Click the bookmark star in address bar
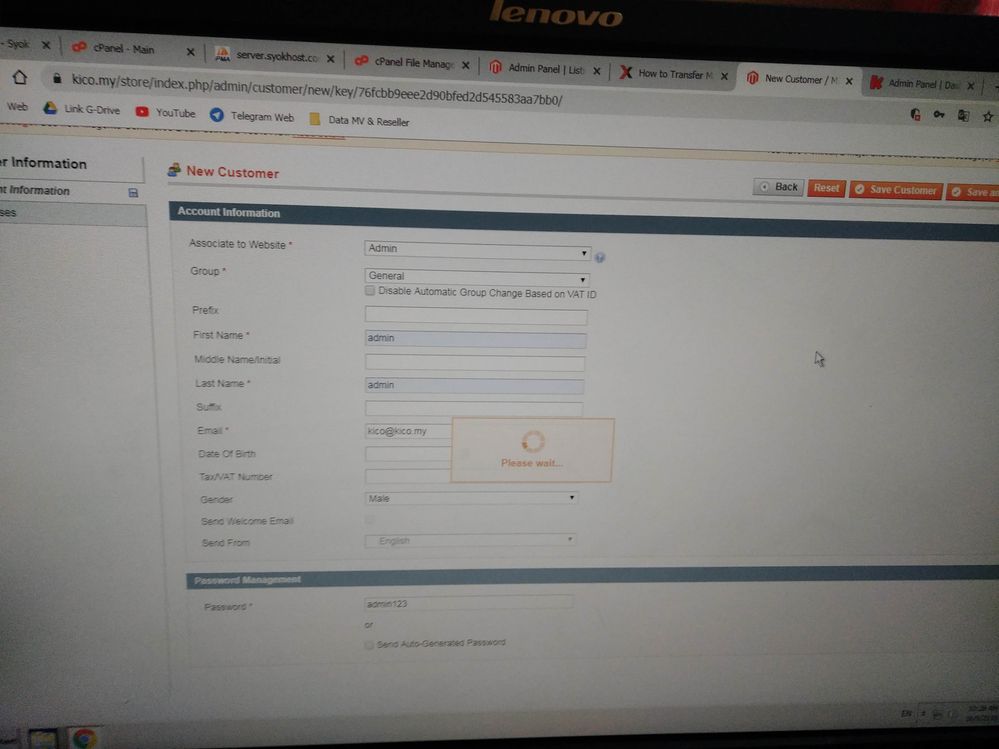This screenshot has height=749, width=999. (988, 116)
